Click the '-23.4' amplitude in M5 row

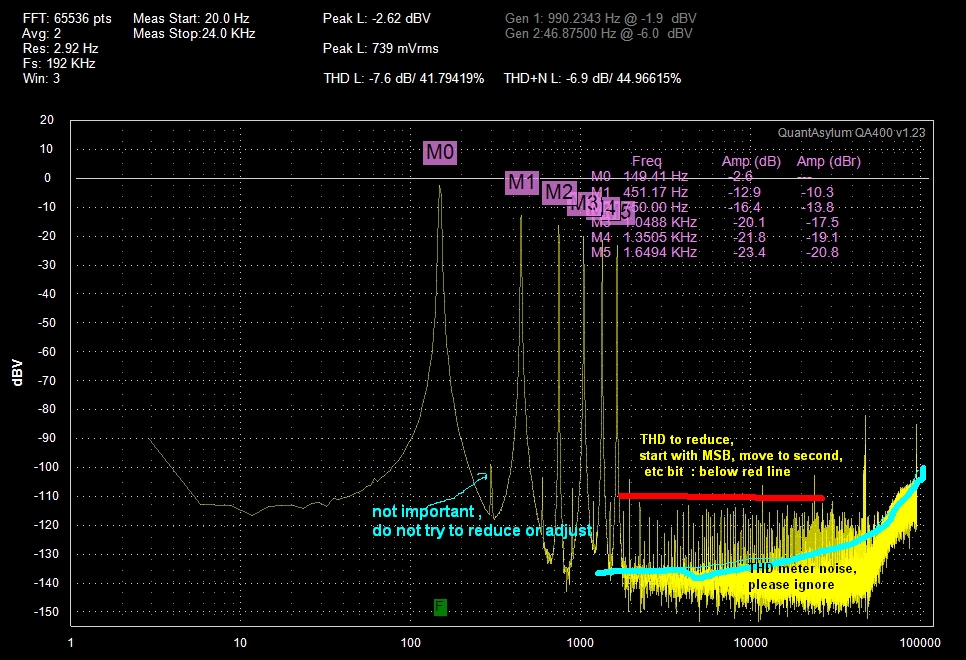coord(749,252)
